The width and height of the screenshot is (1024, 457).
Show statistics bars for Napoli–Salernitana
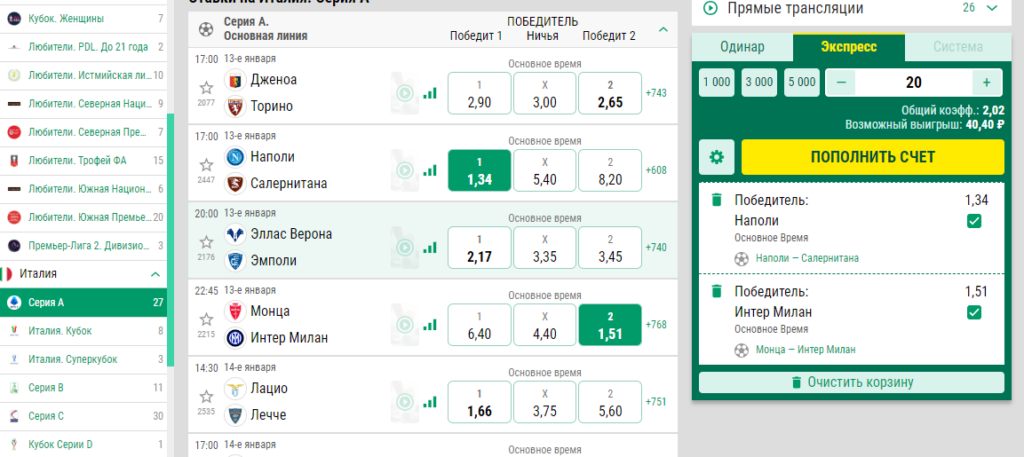429,170
